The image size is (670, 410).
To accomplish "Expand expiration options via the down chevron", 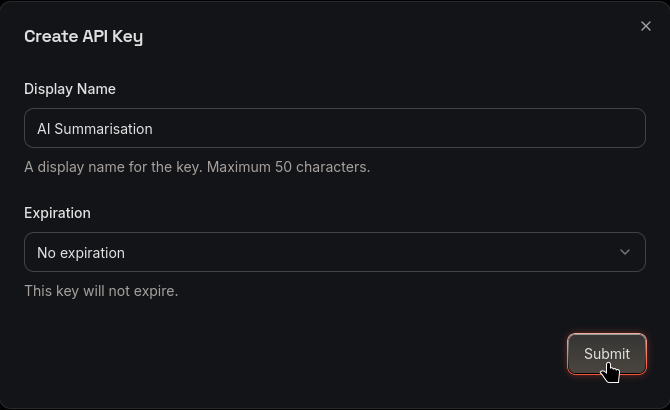I will click(x=625, y=252).
